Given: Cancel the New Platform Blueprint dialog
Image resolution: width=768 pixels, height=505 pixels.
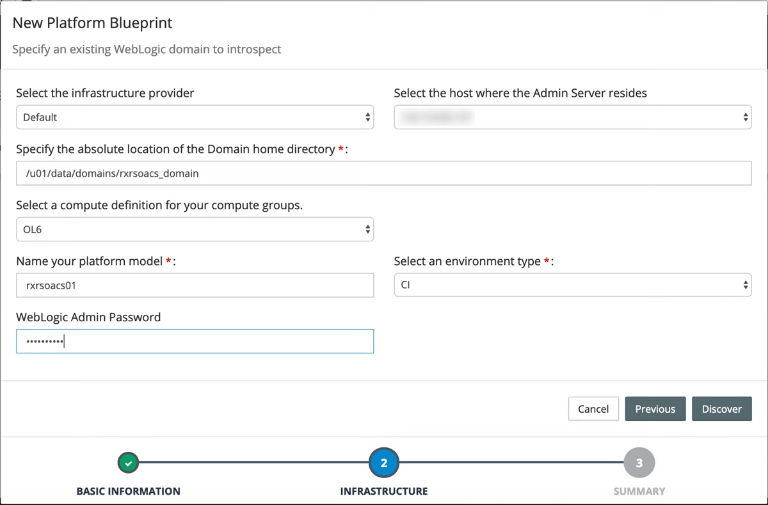Looking at the screenshot, I should coord(593,409).
